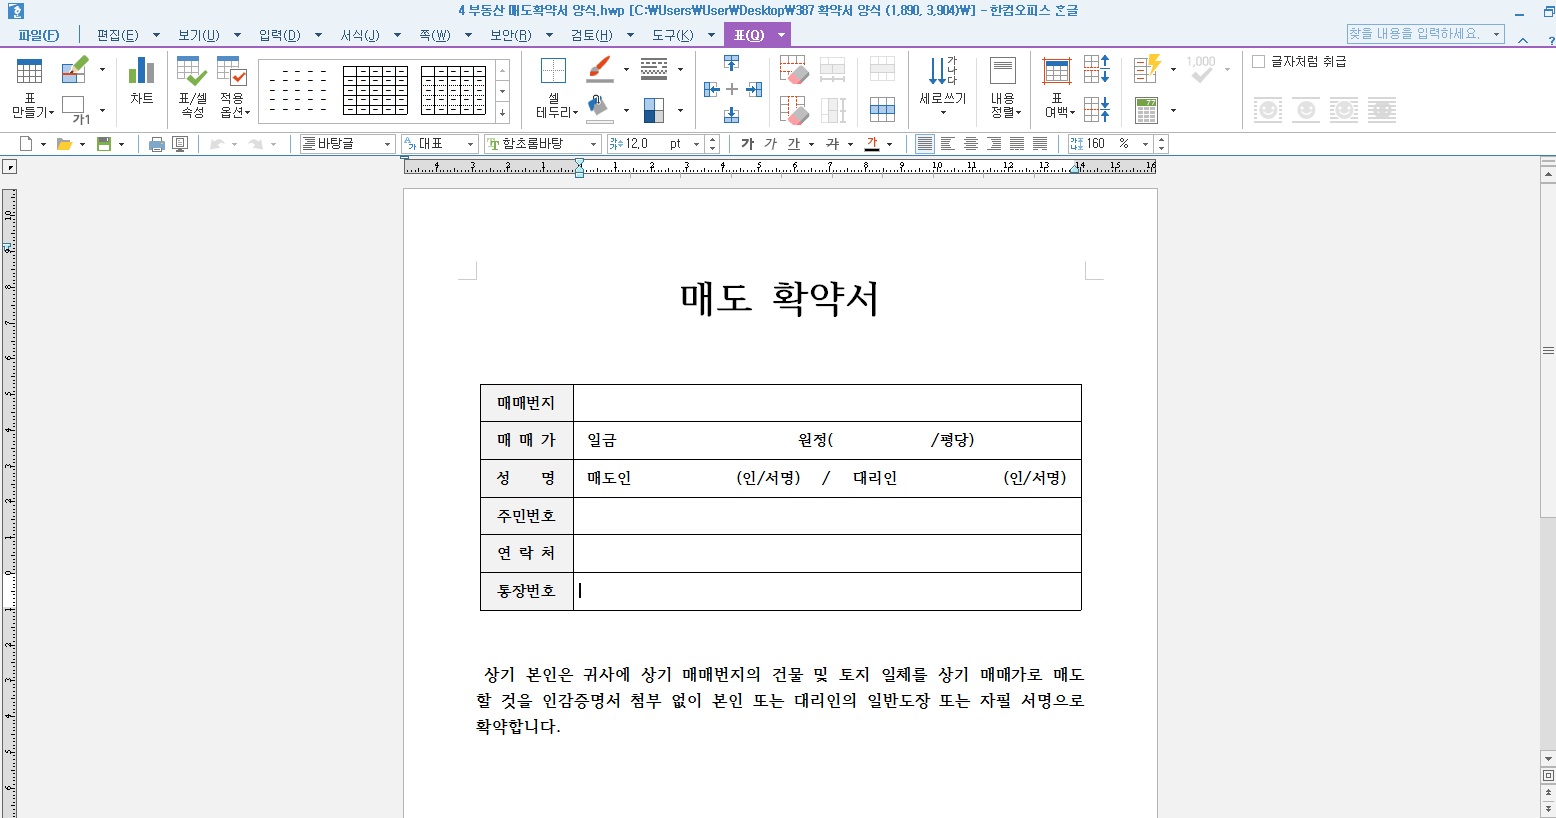Print the document with the printer icon

click(x=156, y=144)
